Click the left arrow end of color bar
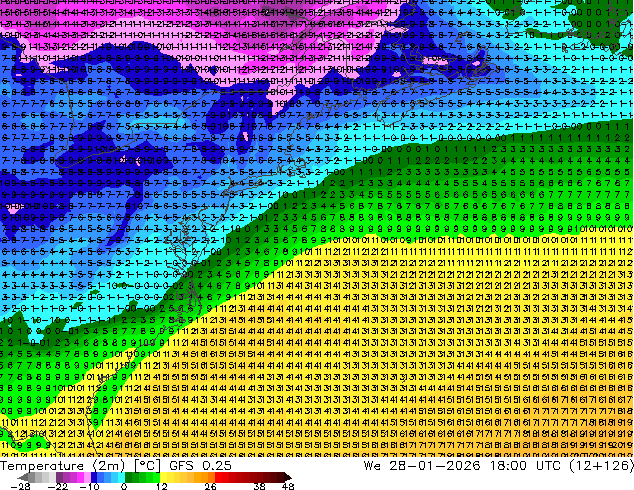This screenshot has height=490, width=634. pyautogui.click(x=22, y=477)
